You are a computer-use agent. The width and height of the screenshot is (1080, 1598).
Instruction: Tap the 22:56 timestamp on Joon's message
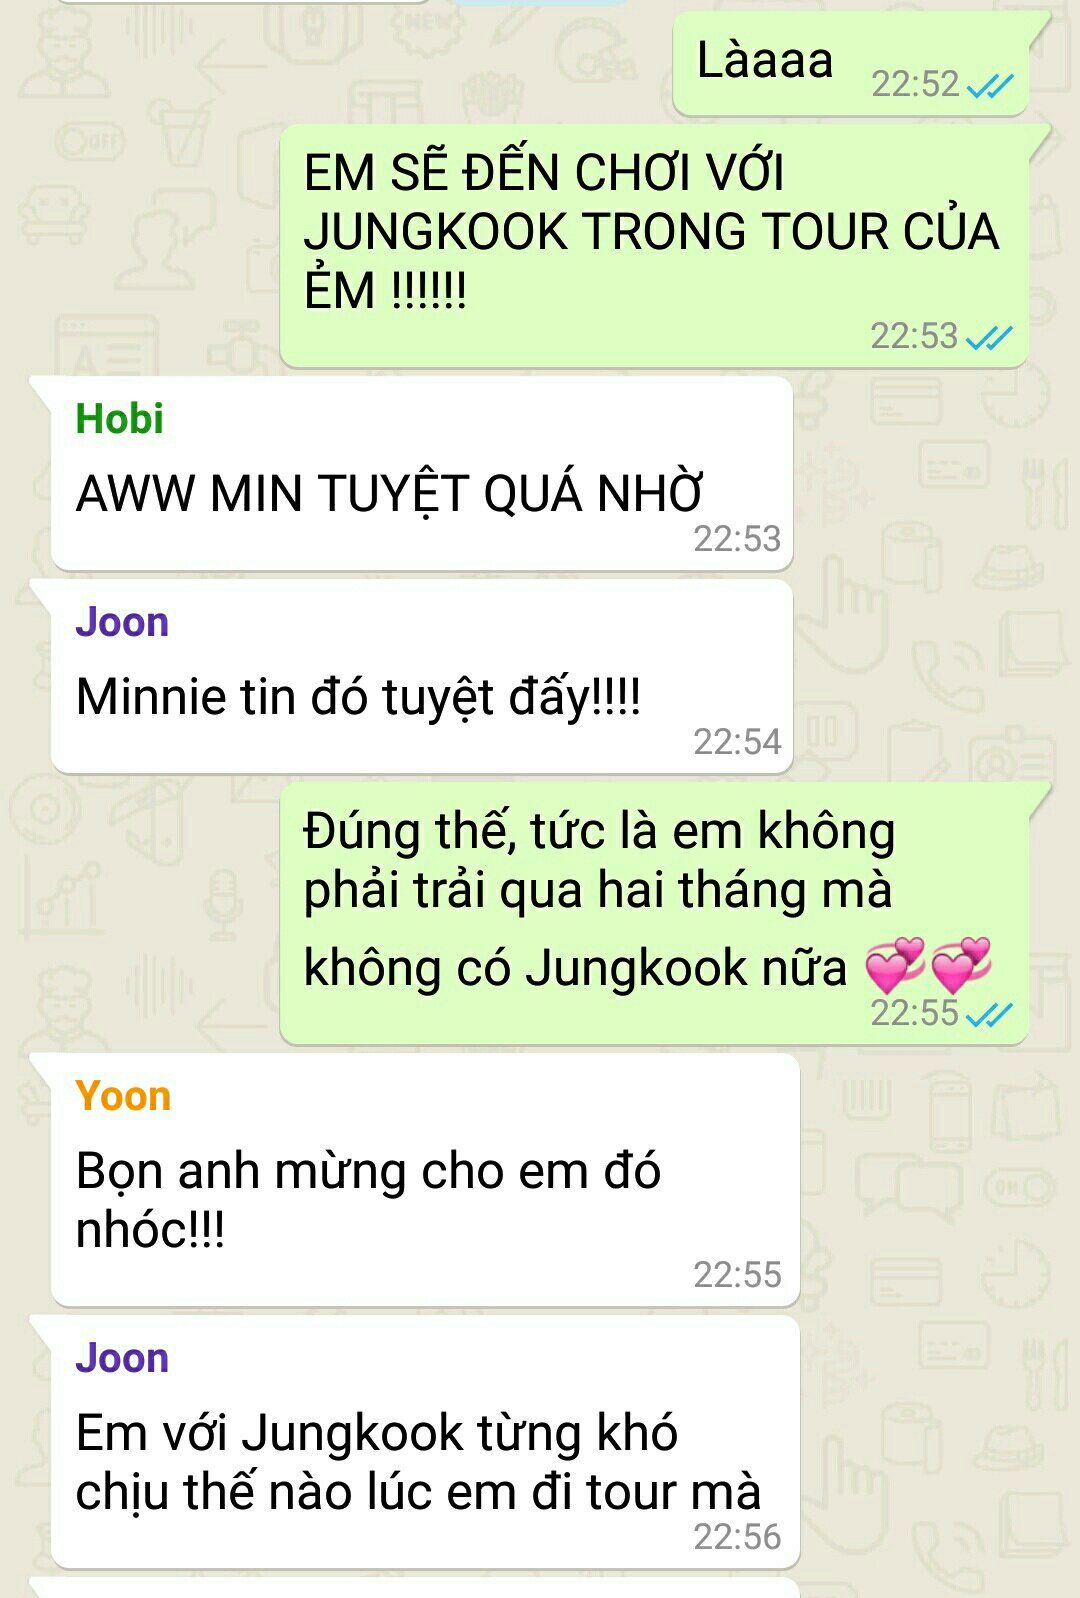click(737, 1537)
